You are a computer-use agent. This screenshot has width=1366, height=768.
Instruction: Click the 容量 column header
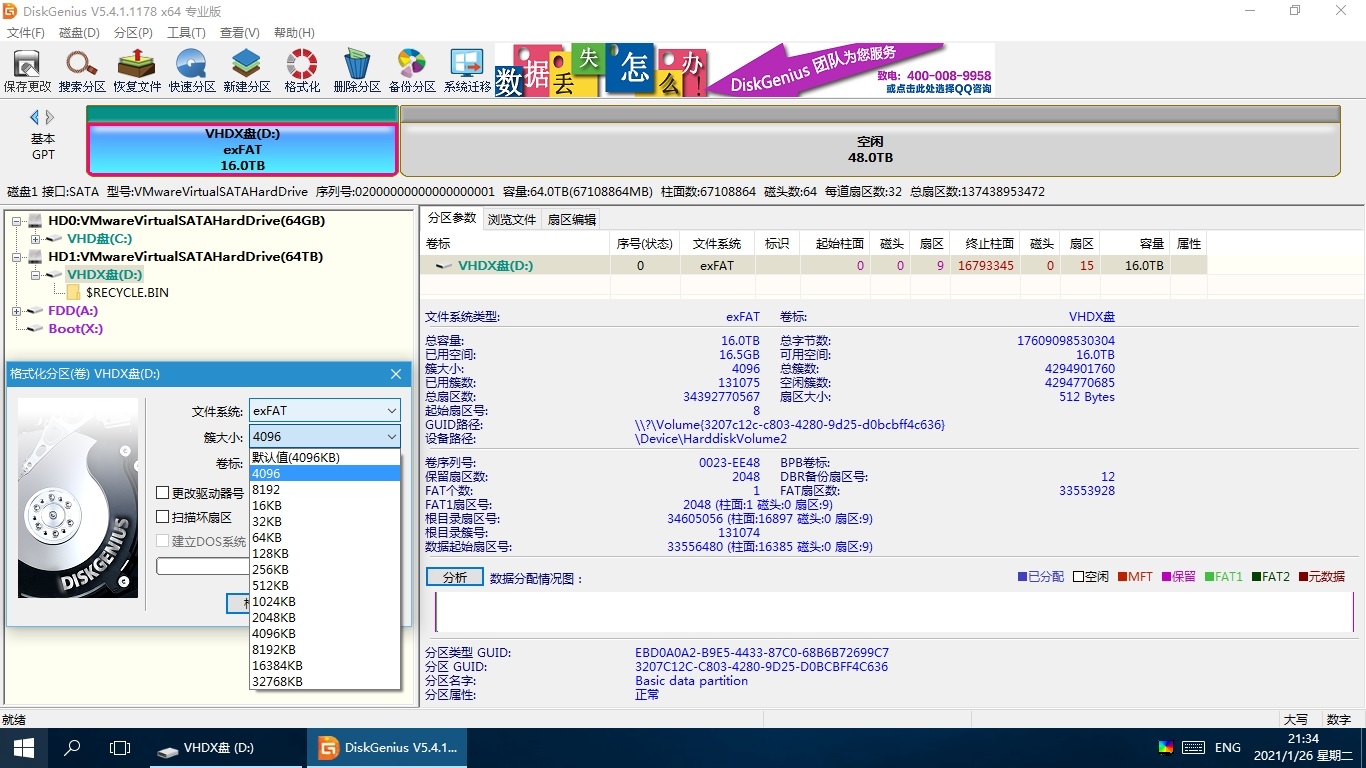(x=1135, y=244)
